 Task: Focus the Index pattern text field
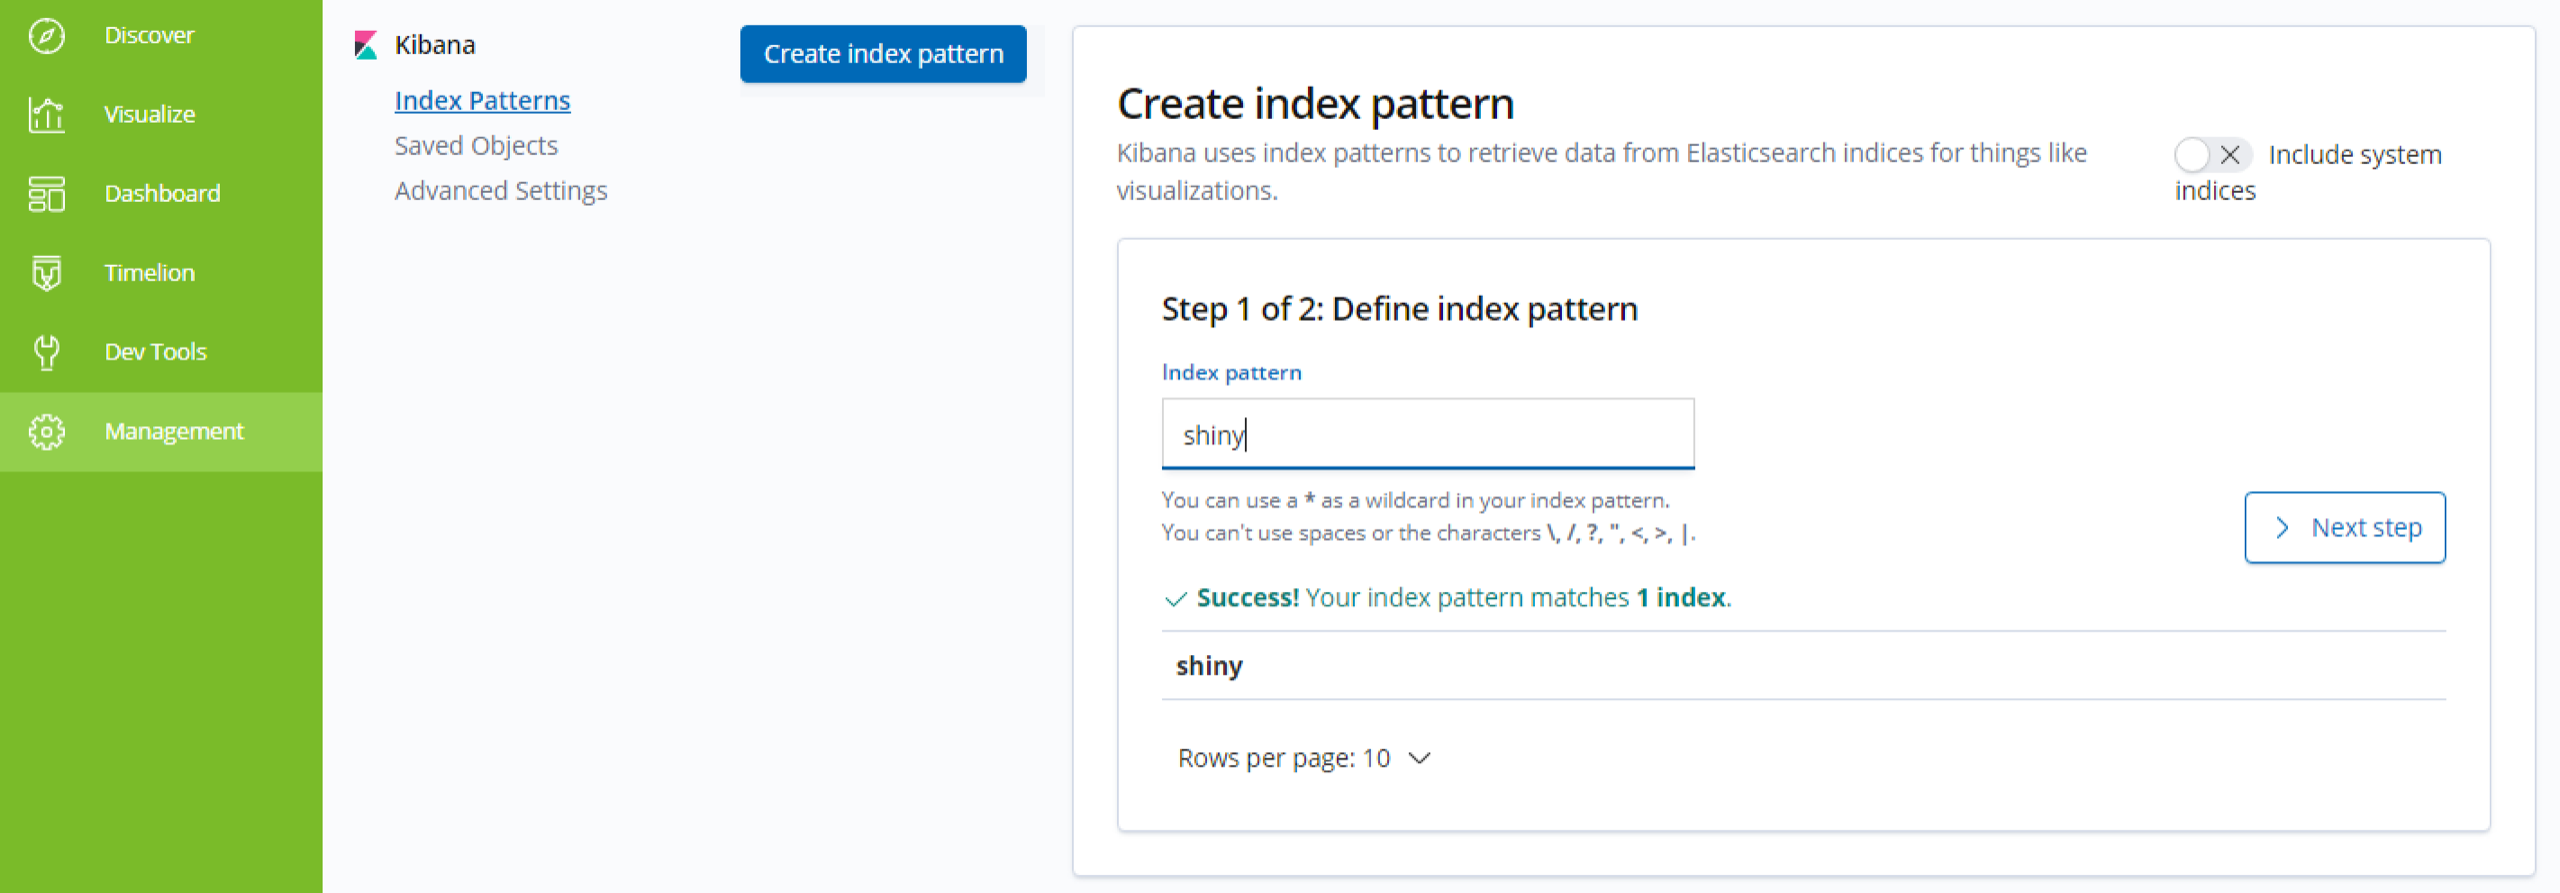[1427, 435]
